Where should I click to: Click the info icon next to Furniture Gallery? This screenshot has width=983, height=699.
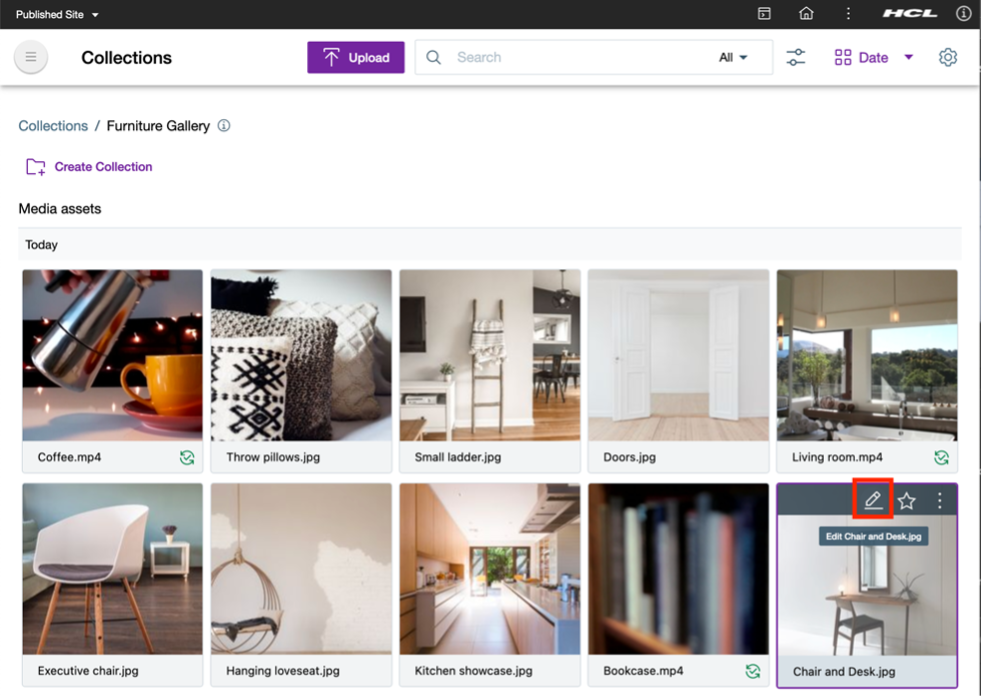click(x=224, y=126)
